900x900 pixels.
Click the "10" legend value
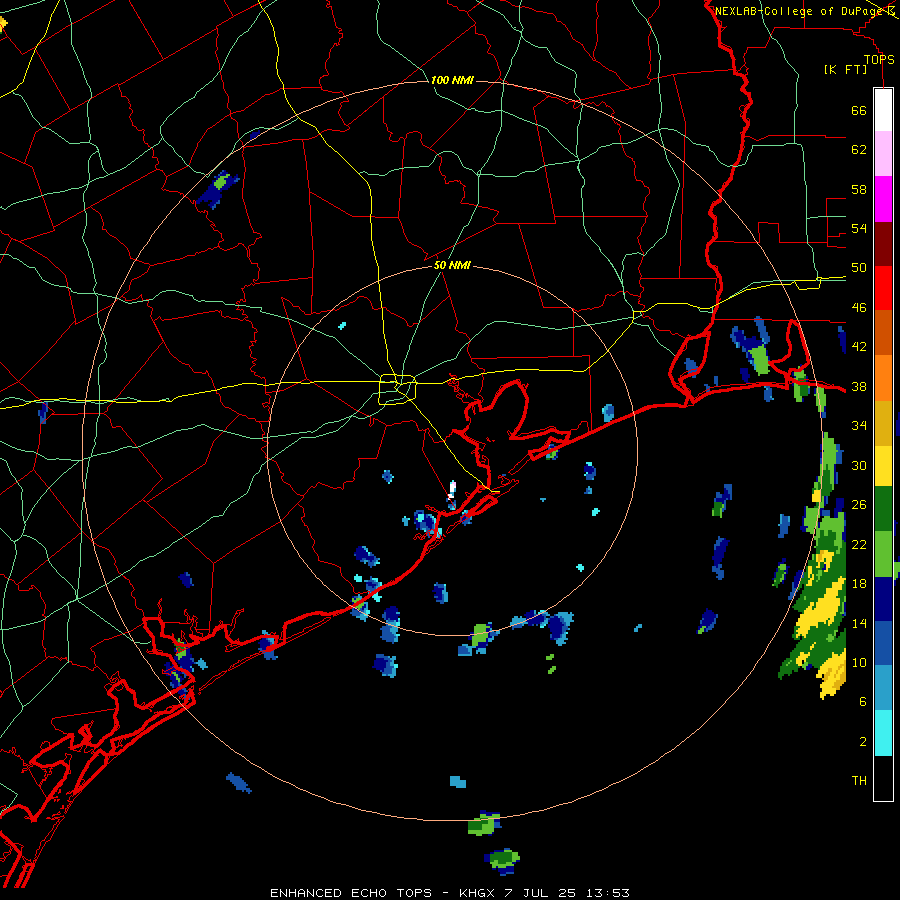[x=859, y=662]
